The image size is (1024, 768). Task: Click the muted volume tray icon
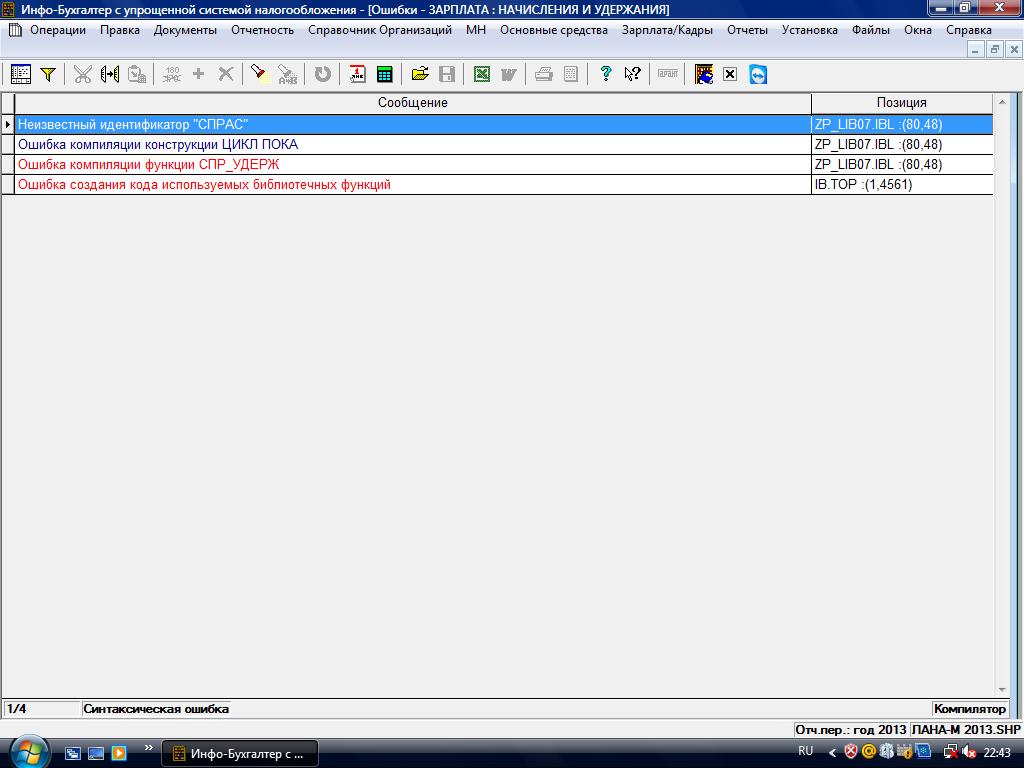pyautogui.click(x=968, y=752)
